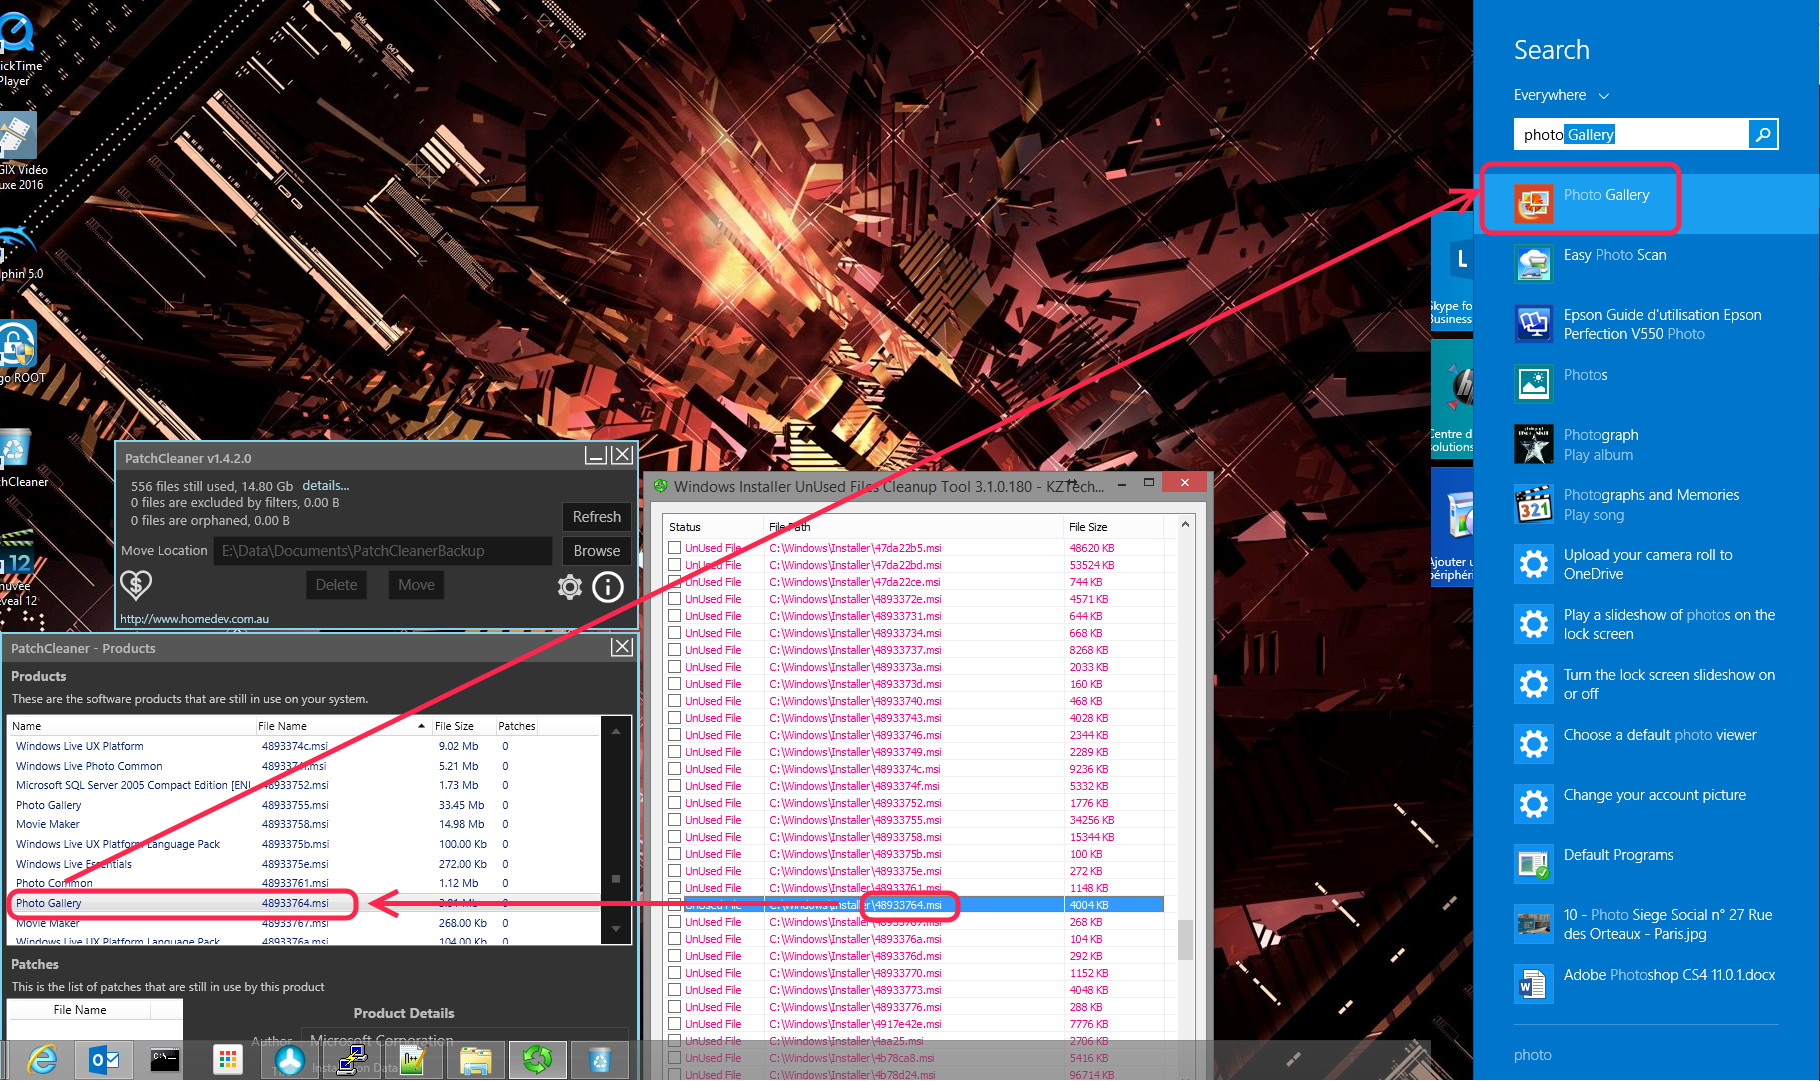Select Windows Live Essentials product row
Screen dimensions: 1820x1081
coord(305,864)
